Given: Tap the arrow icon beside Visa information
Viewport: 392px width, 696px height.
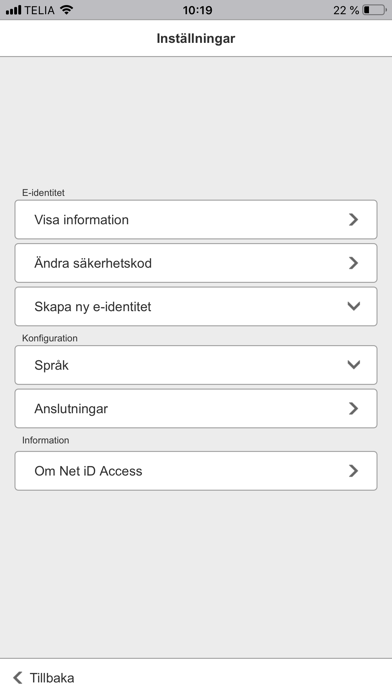Looking at the screenshot, I should click(353, 219).
